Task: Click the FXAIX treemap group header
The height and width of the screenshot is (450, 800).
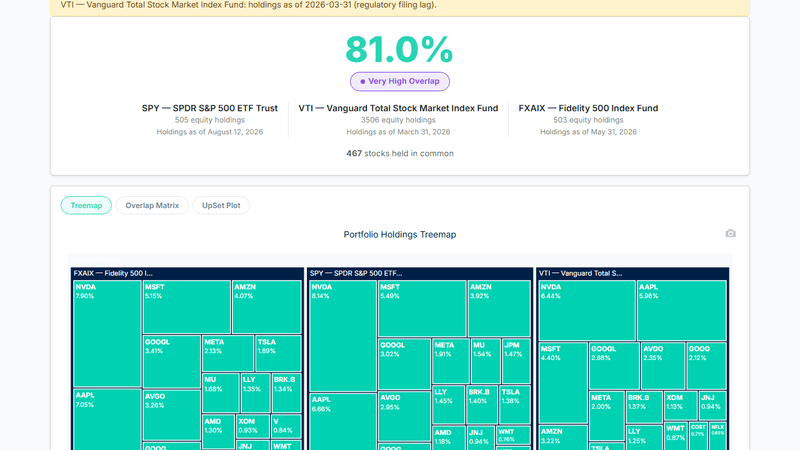Action: pyautogui.click(x=187, y=273)
